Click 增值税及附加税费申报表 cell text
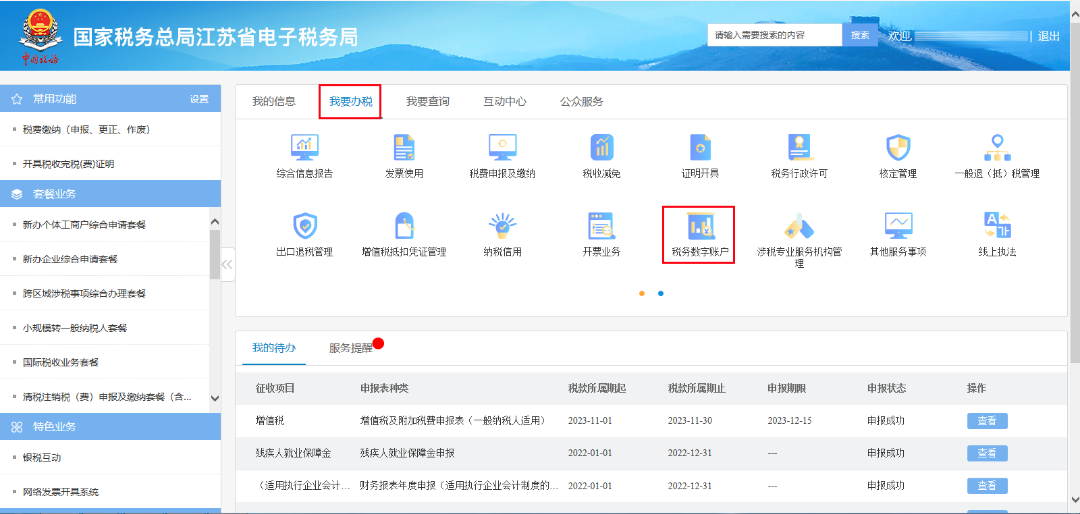Viewport: 1080px width, 514px height. (x=453, y=421)
